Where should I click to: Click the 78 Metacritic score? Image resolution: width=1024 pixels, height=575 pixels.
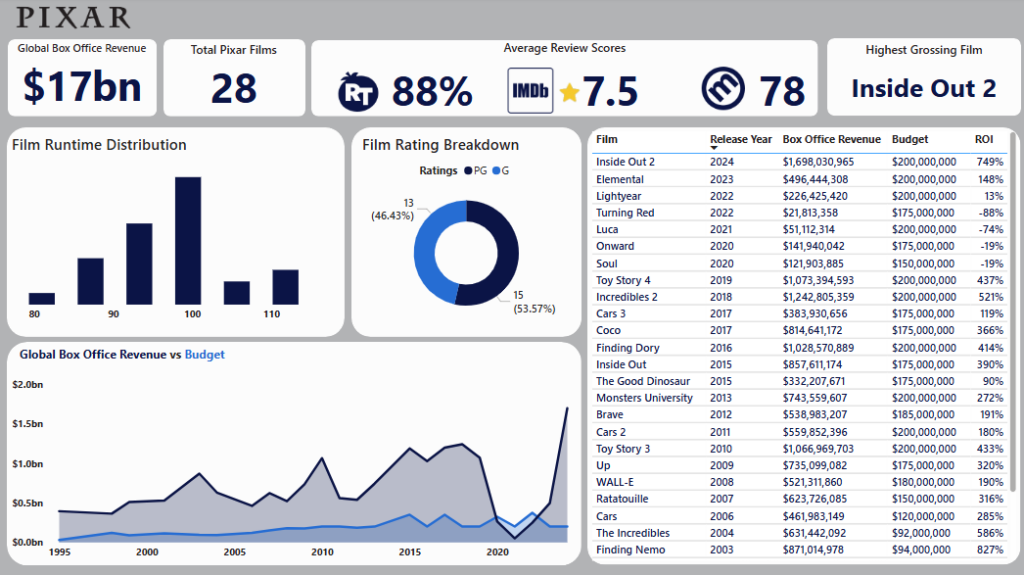tap(782, 91)
